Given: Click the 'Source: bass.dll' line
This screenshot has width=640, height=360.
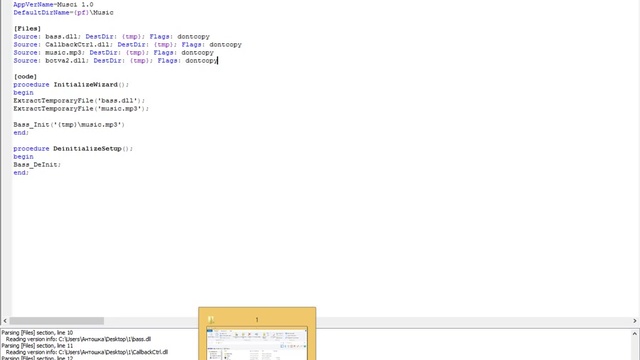Looking at the screenshot, I should coord(111,37).
